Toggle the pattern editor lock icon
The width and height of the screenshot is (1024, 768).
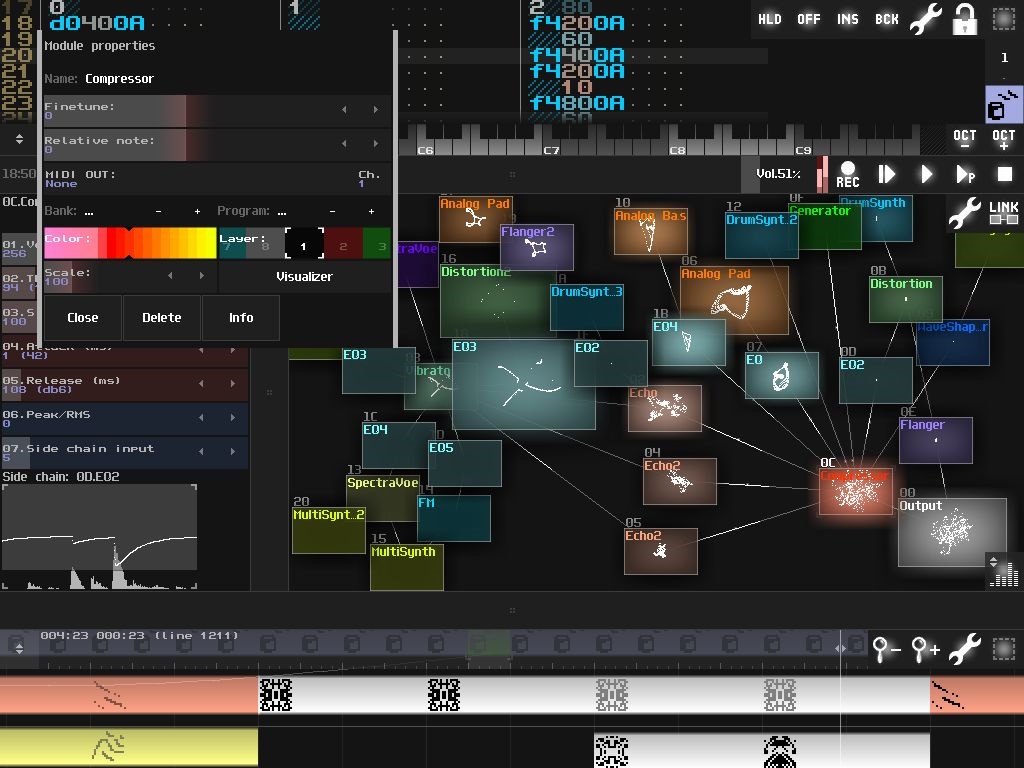pyautogui.click(x=964, y=19)
